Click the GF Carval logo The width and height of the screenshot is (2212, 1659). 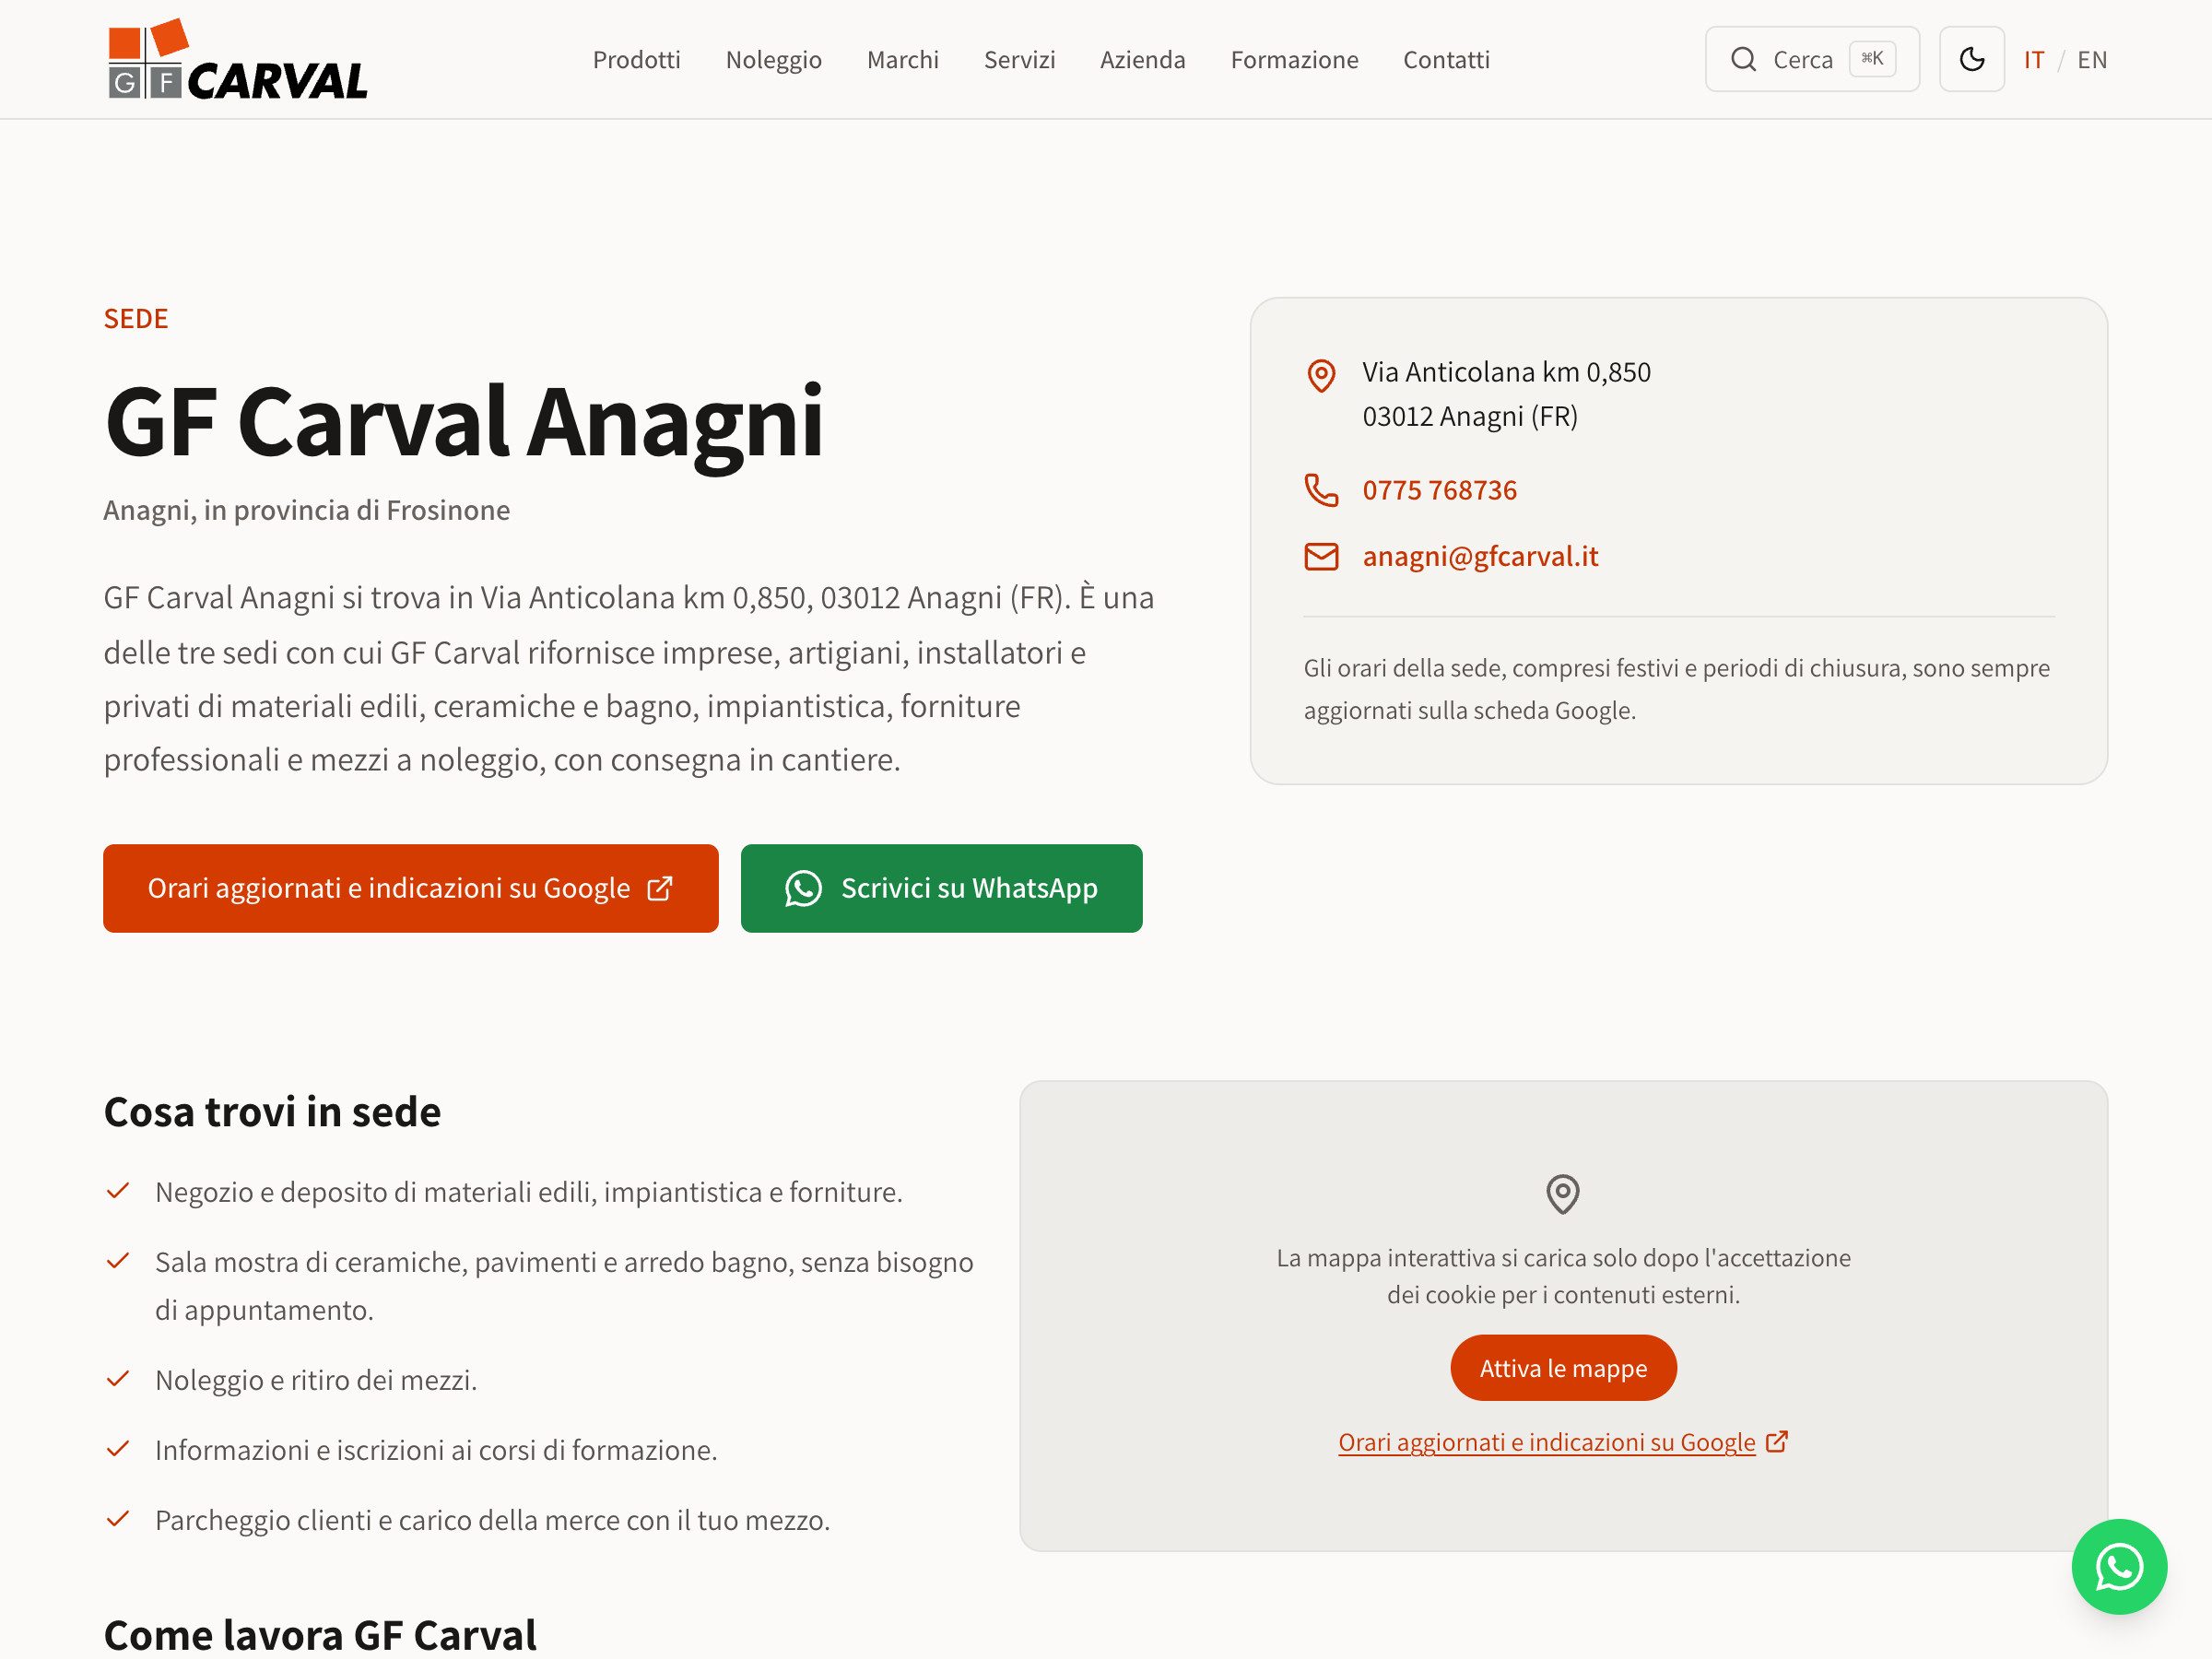(237, 59)
